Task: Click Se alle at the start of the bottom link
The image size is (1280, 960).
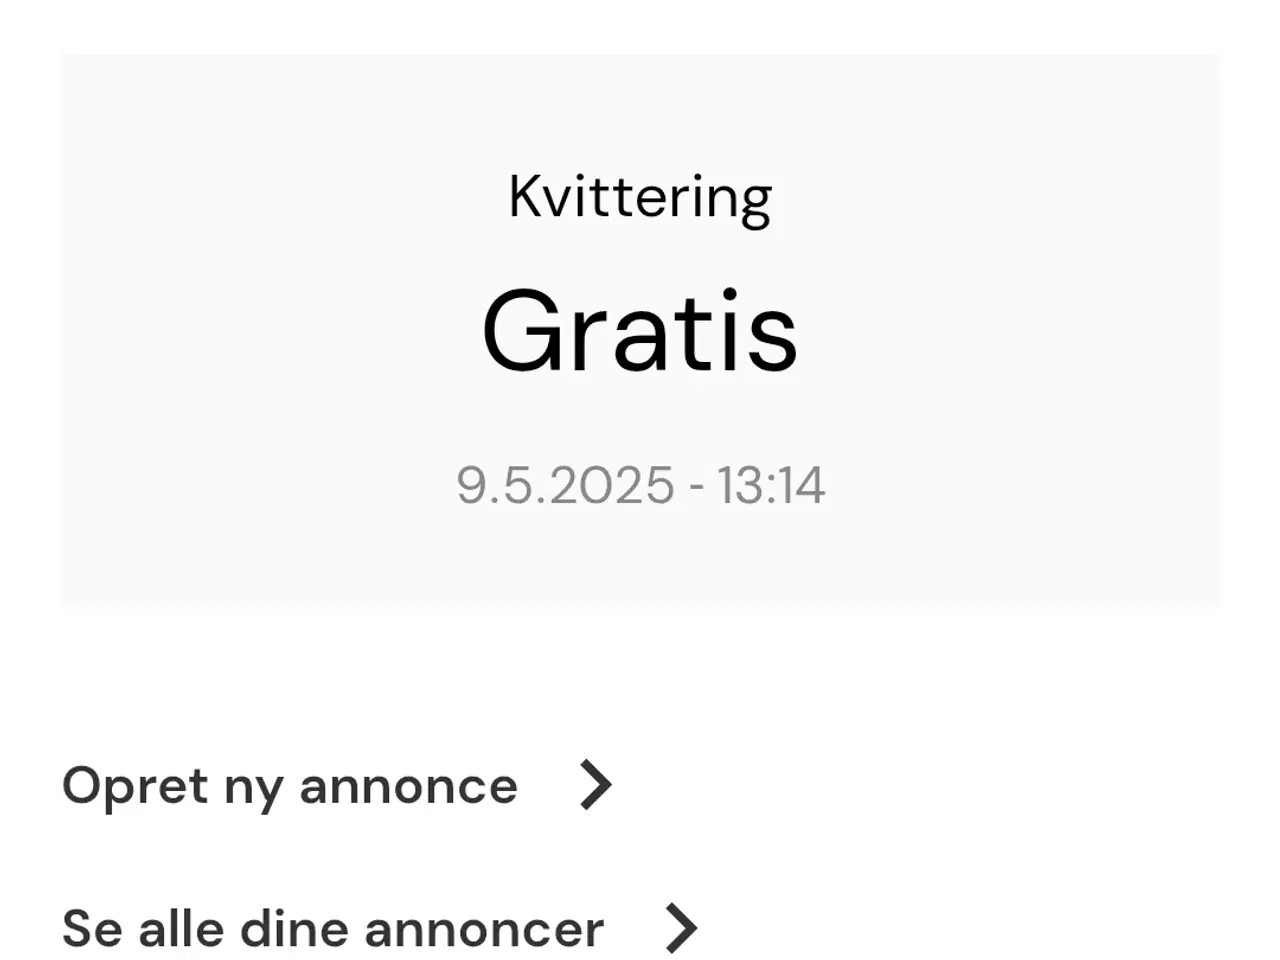Action: pos(143,929)
